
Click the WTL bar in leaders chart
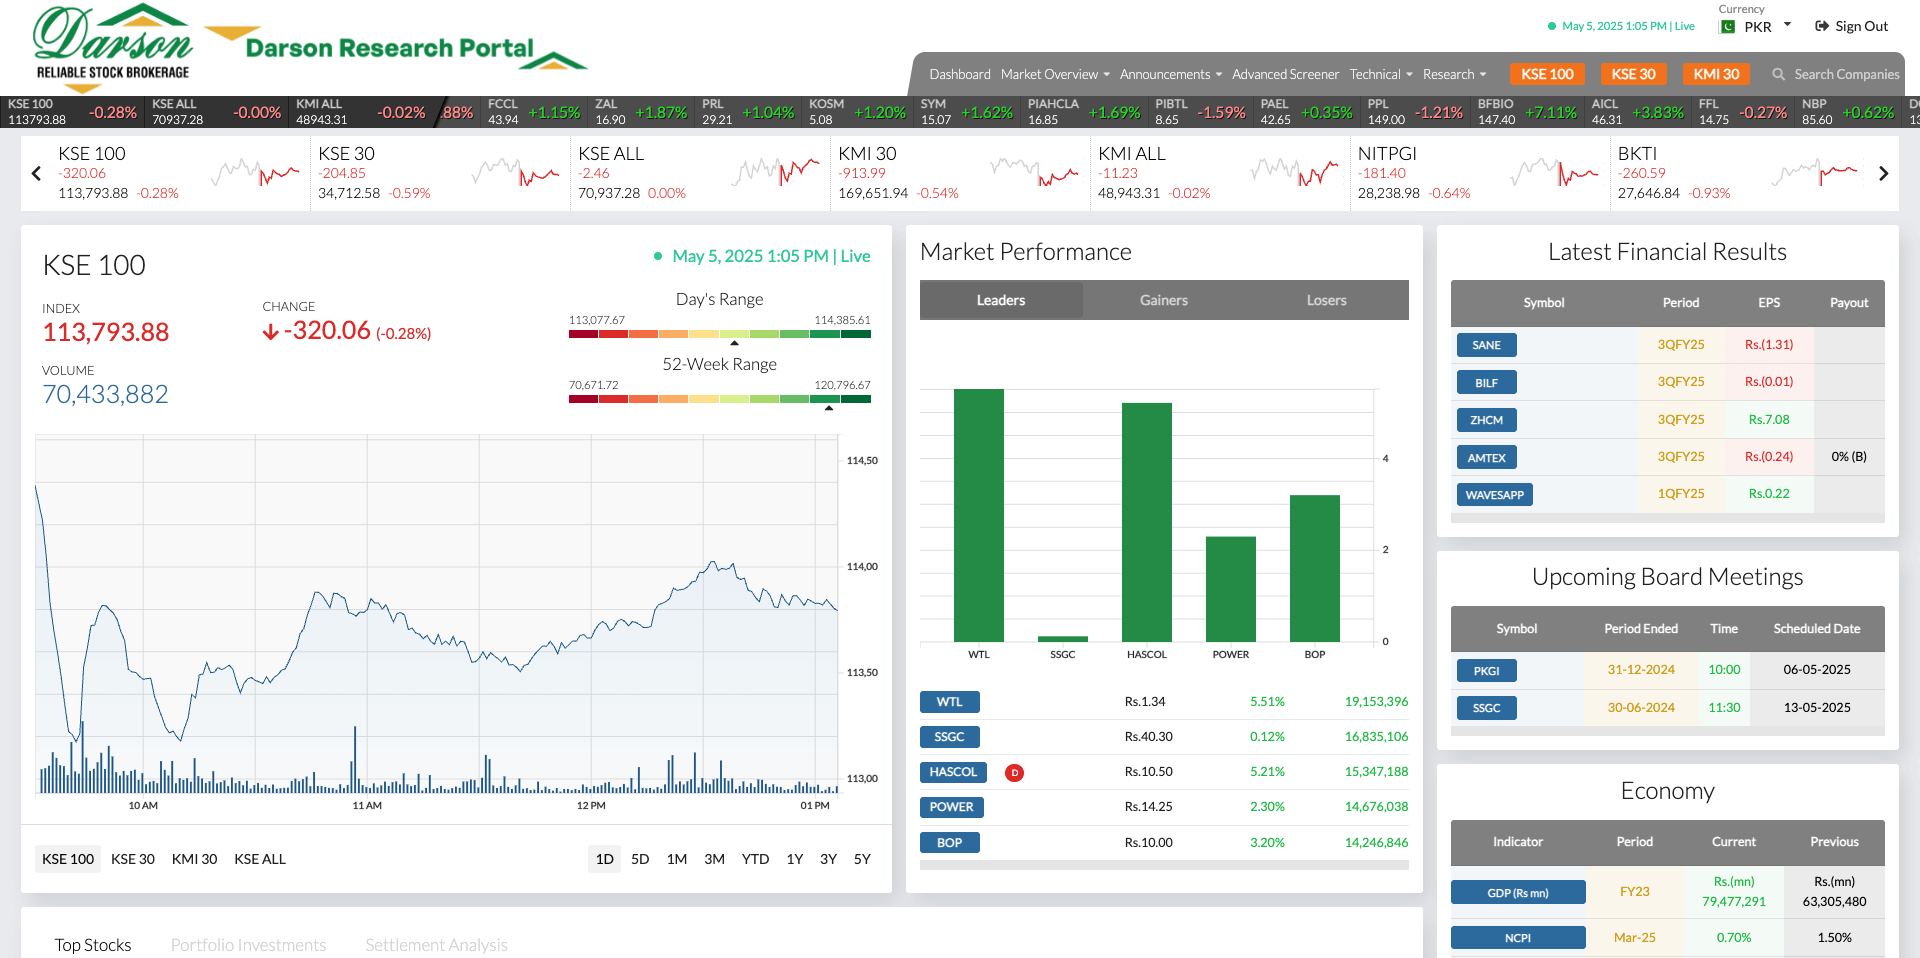[x=978, y=515]
